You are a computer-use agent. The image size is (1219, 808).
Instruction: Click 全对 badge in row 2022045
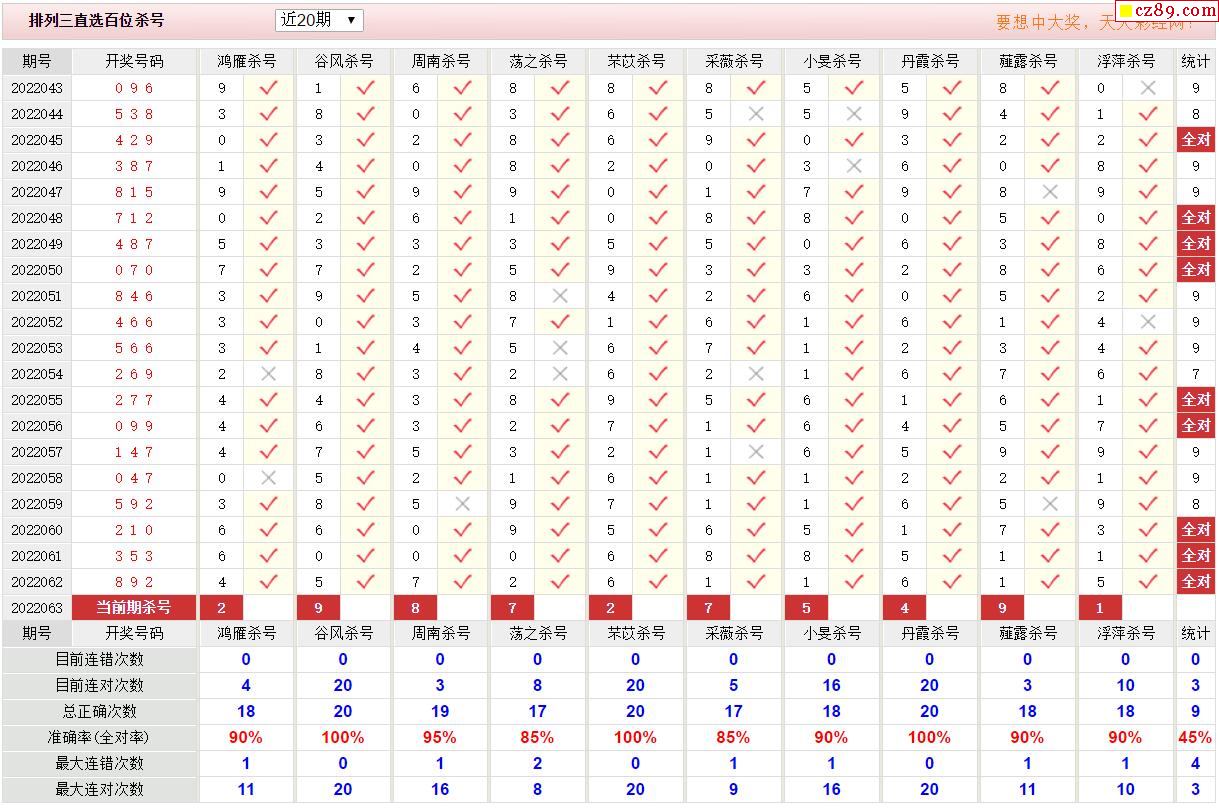point(1196,140)
